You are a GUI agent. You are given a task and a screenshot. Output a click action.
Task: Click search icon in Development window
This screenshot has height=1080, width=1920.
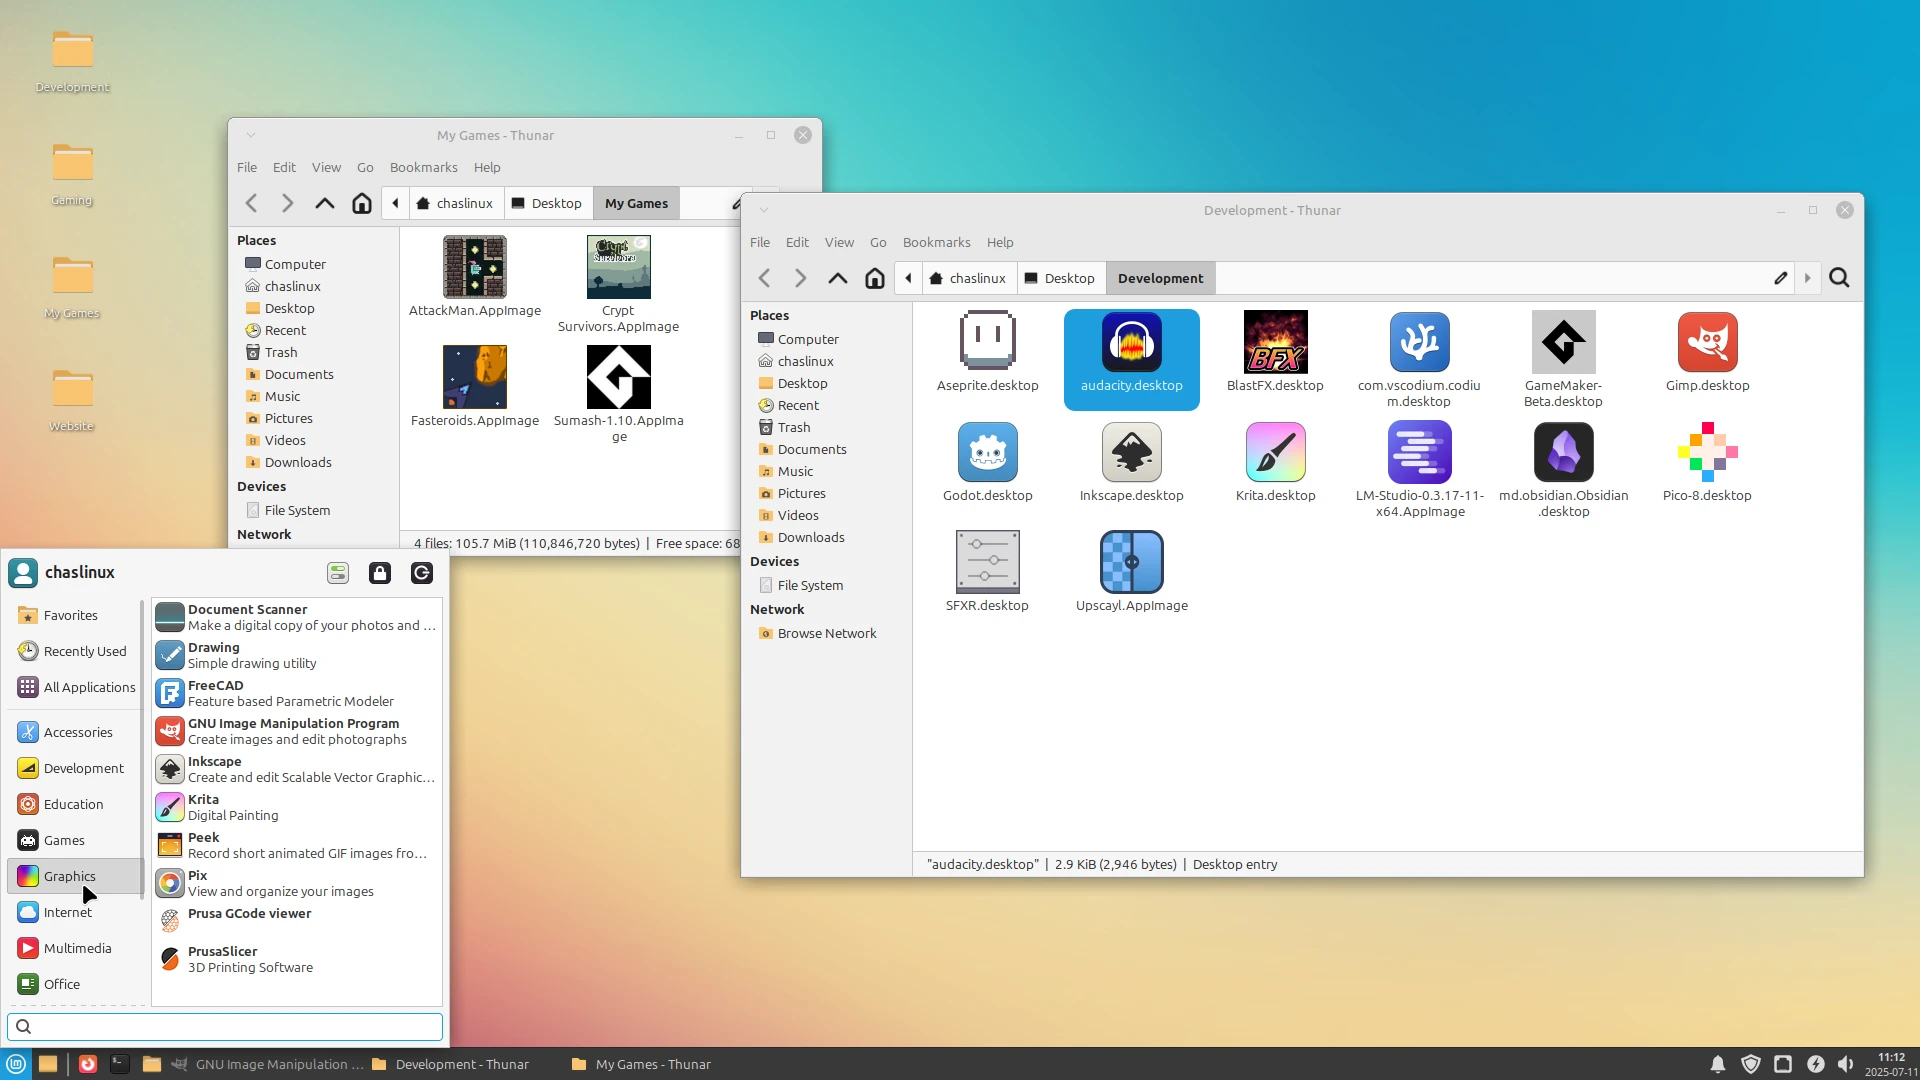pyautogui.click(x=1839, y=278)
